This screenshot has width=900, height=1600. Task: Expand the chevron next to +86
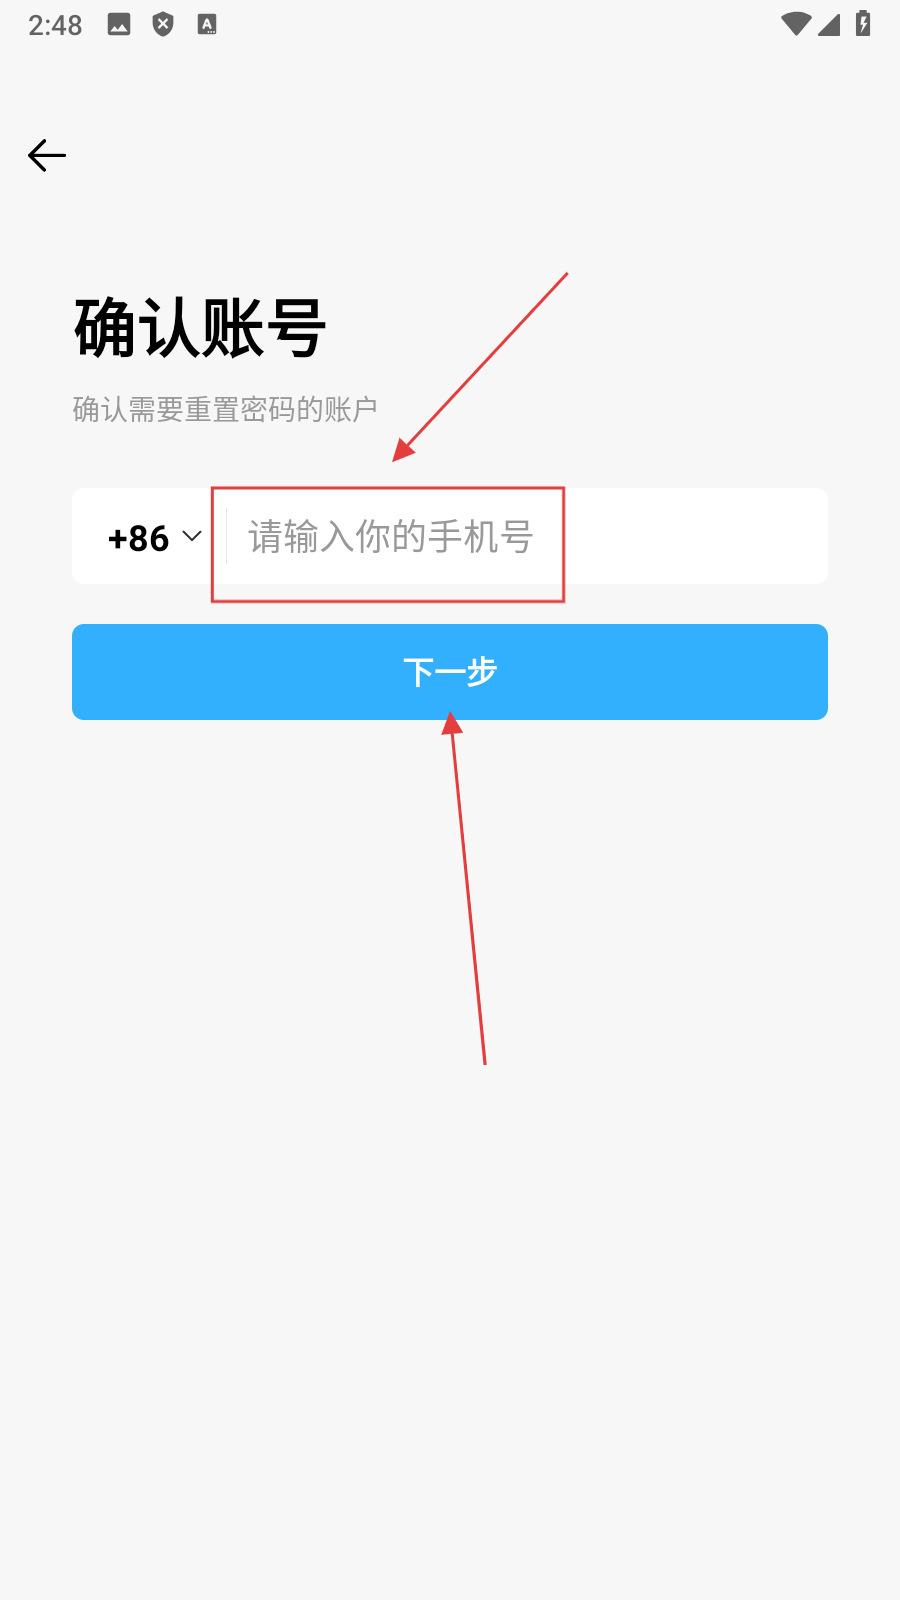click(192, 537)
